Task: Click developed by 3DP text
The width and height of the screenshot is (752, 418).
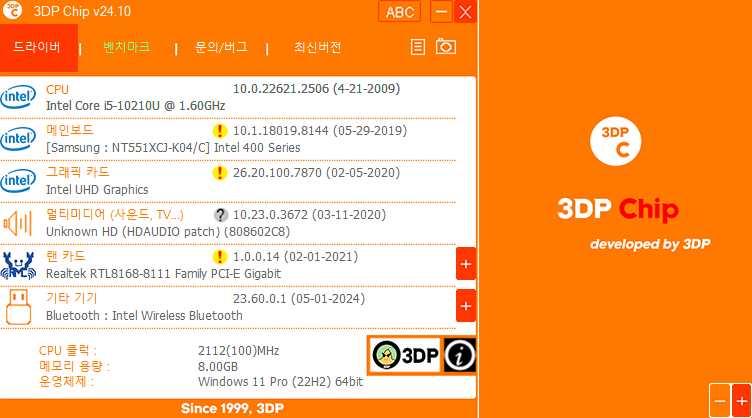Action: coord(650,244)
